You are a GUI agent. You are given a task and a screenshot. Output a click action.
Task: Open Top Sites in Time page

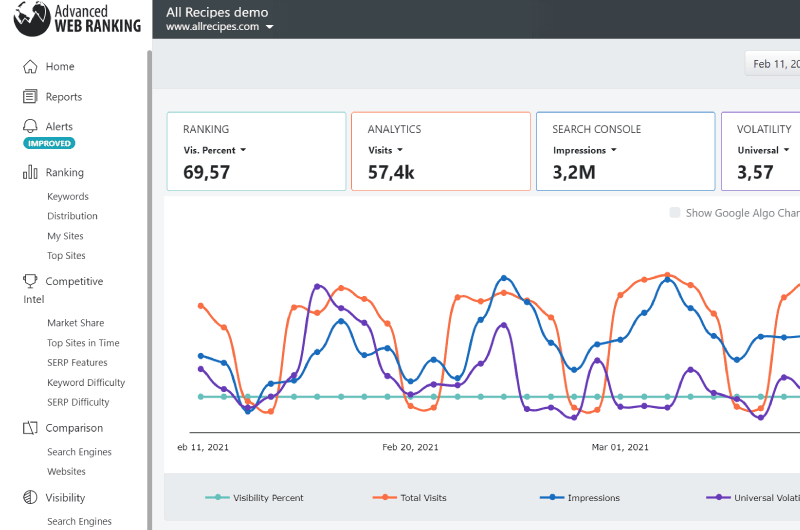point(83,343)
